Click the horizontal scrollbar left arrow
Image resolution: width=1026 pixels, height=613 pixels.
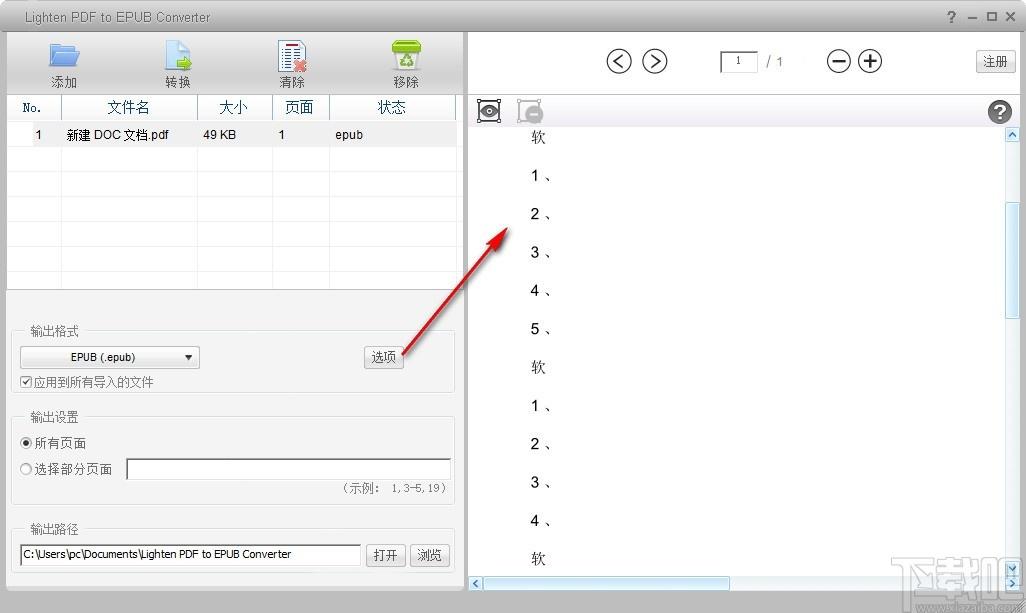pyautogui.click(x=476, y=583)
